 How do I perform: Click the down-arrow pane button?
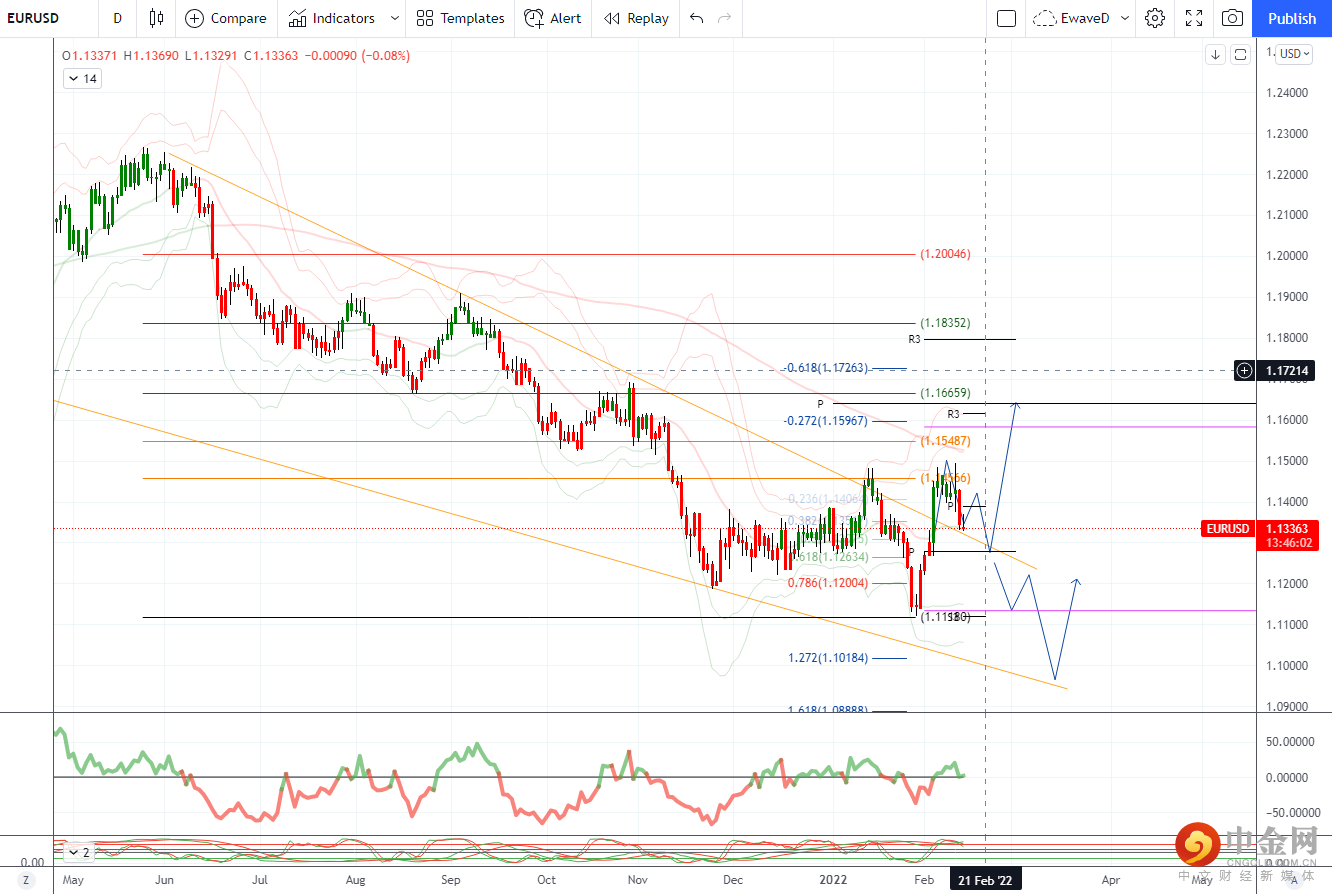click(x=1215, y=54)
